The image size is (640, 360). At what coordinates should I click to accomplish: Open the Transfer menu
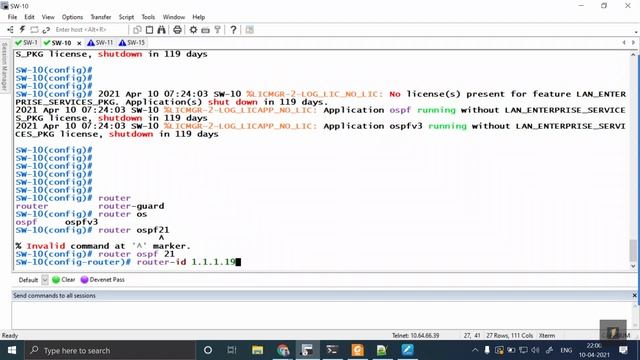coord(101,17)
